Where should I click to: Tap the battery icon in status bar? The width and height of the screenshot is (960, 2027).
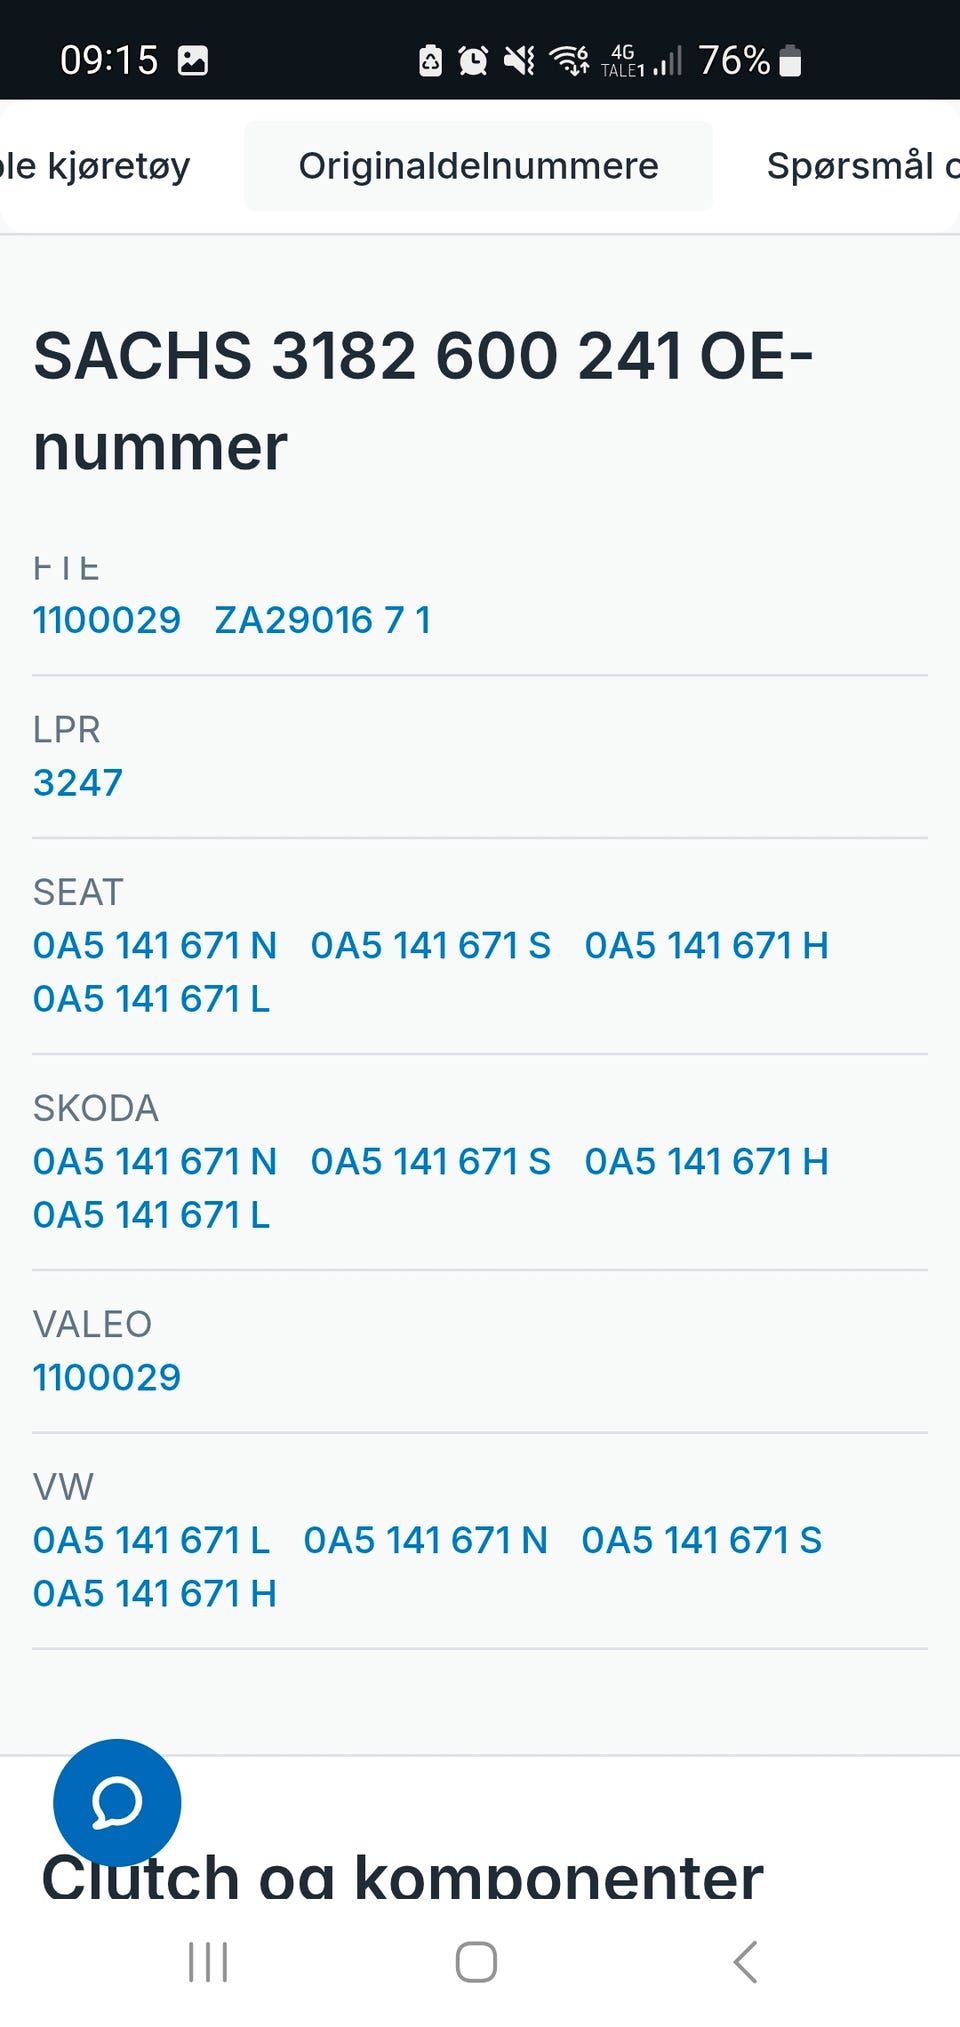pyautogui.click(x=790, y=60)
